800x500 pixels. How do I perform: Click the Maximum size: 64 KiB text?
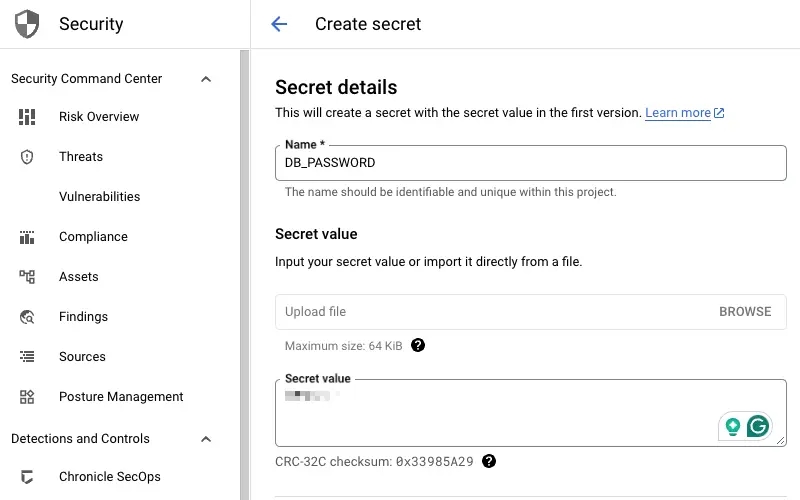click(343, 346)
